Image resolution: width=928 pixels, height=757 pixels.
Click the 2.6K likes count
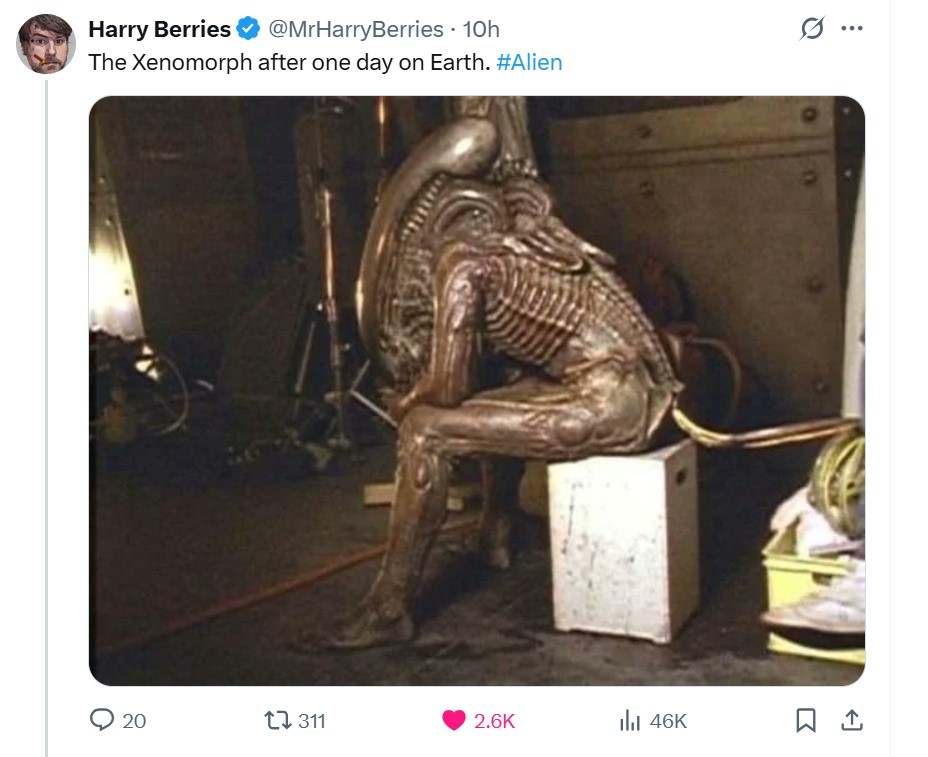click(x=494, y=721)
